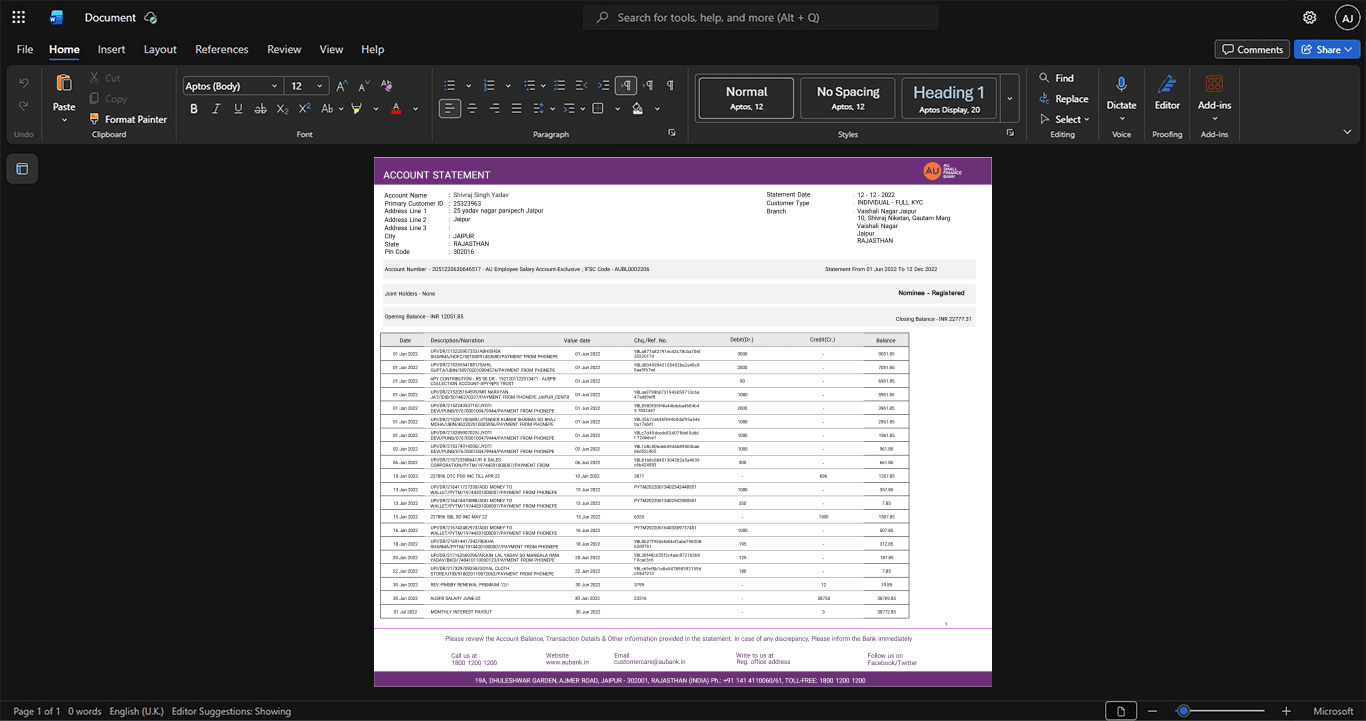Viewport: 1366px width, 721px height.
Task: Switch to the Layout tab
Action: 160,49
